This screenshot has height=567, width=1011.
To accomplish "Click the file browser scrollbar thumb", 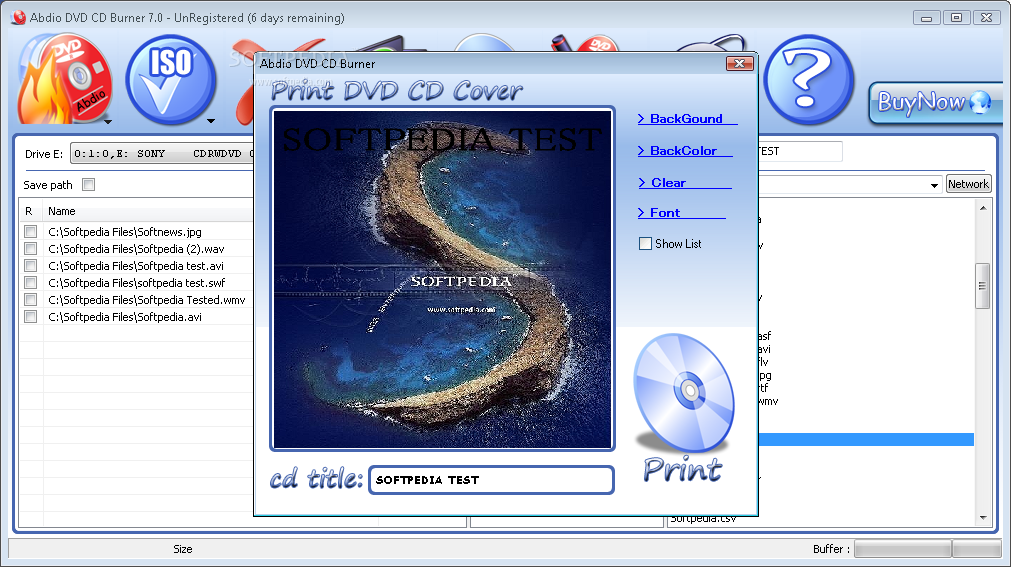I will (x=983, y=286).
